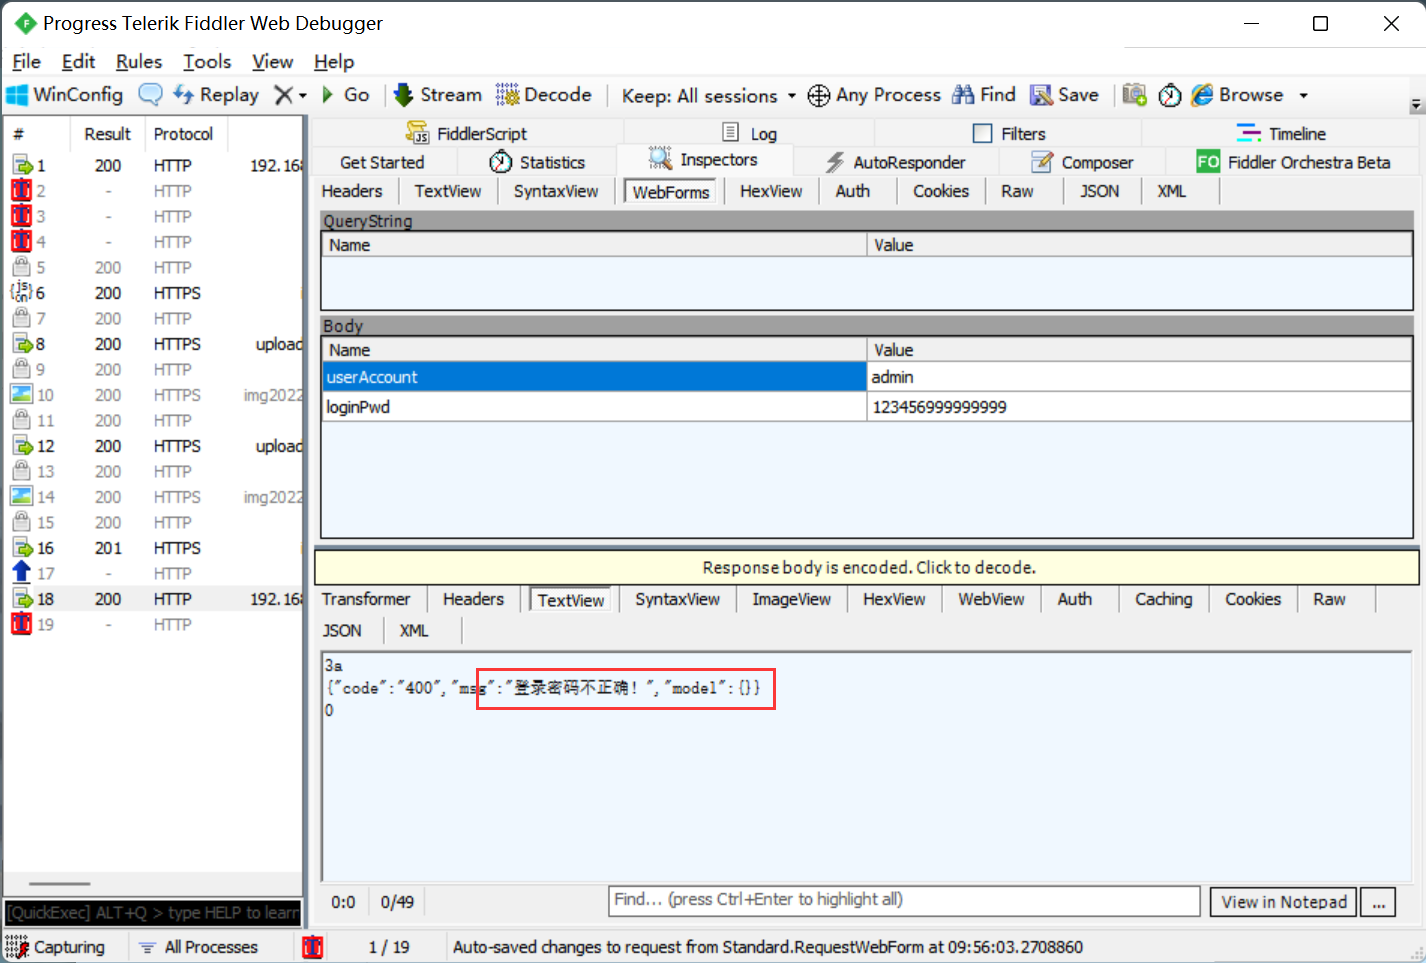Select session 2 with red breakpoint icon
This screenshot has width=1426, height=963.
(153, 190)
